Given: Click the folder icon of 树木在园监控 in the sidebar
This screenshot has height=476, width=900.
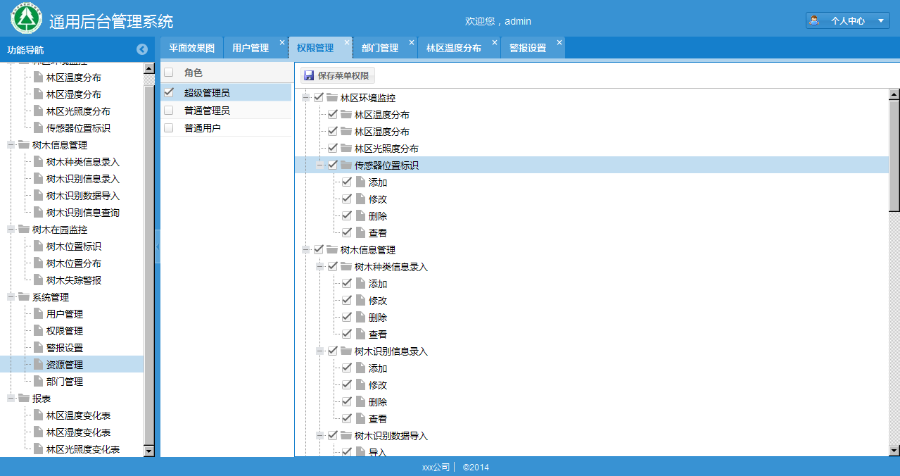Looking at the screenshot, I should point(24,229).
